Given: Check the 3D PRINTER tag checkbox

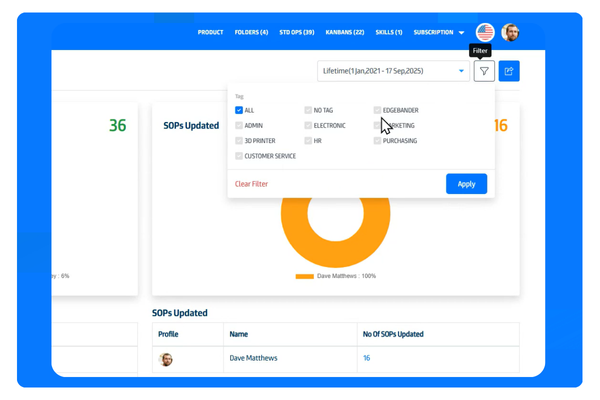Looking at the screenshot, I should coord(239,141).
